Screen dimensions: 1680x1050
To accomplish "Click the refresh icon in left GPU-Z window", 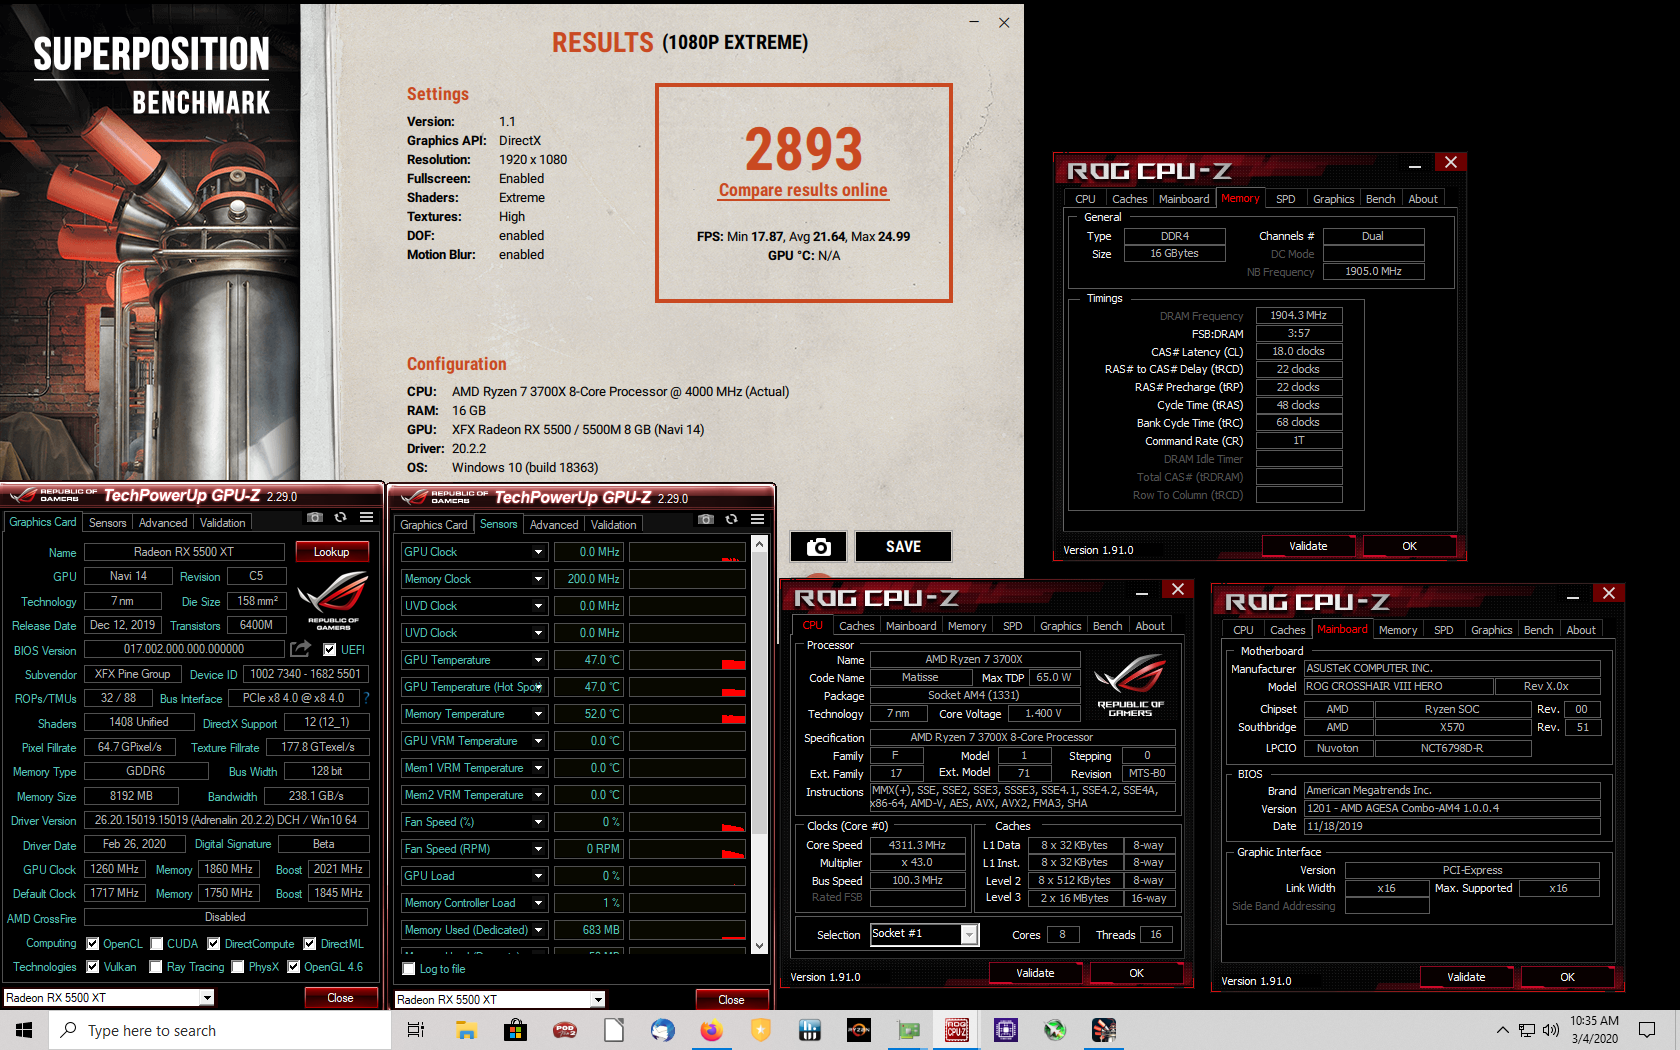I will [341, 517].
